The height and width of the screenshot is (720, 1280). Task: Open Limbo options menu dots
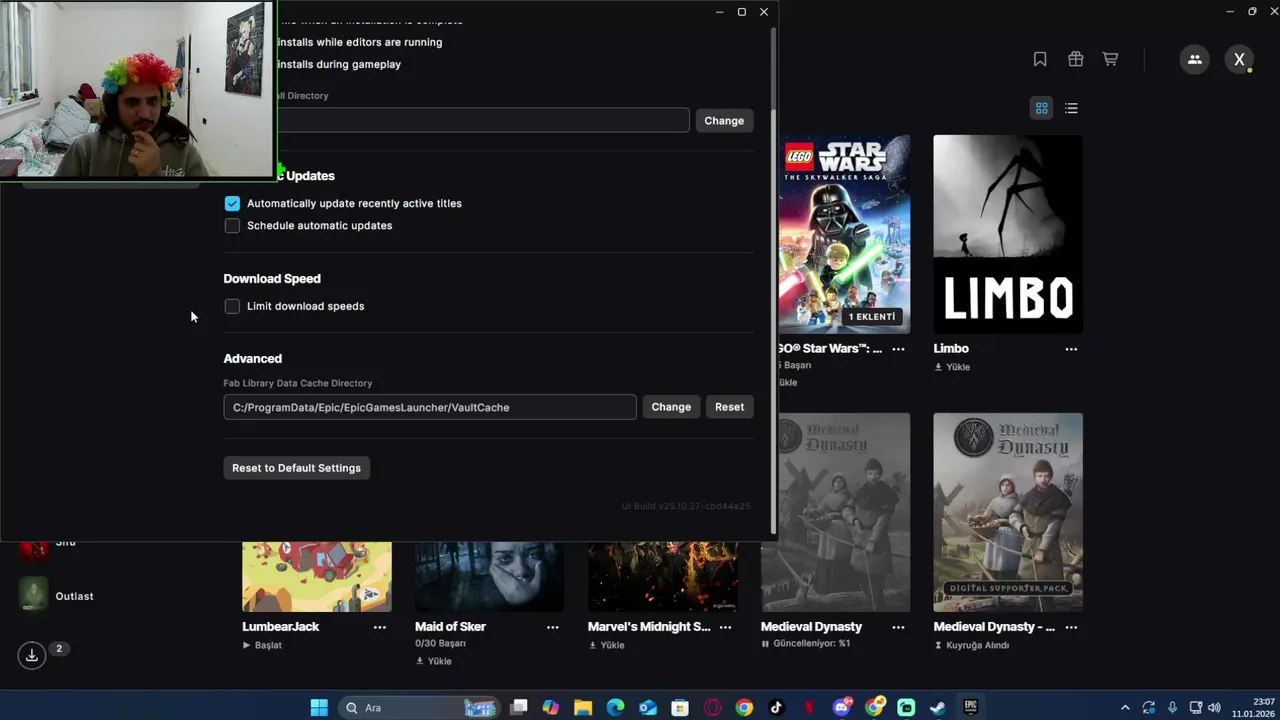1071,349
